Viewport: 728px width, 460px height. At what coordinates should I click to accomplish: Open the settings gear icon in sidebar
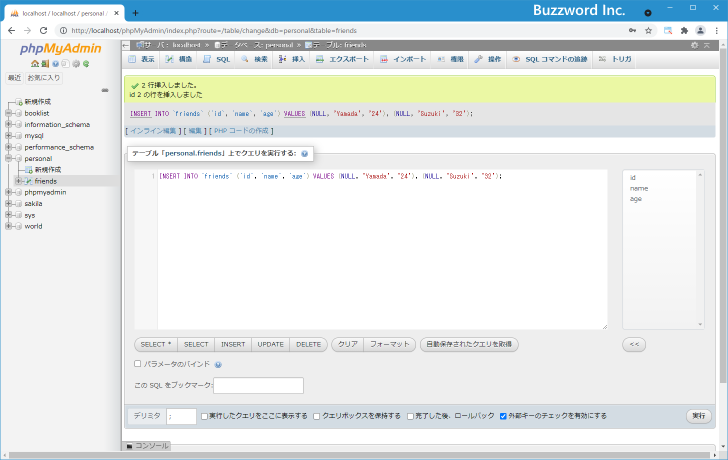point(74,63)
